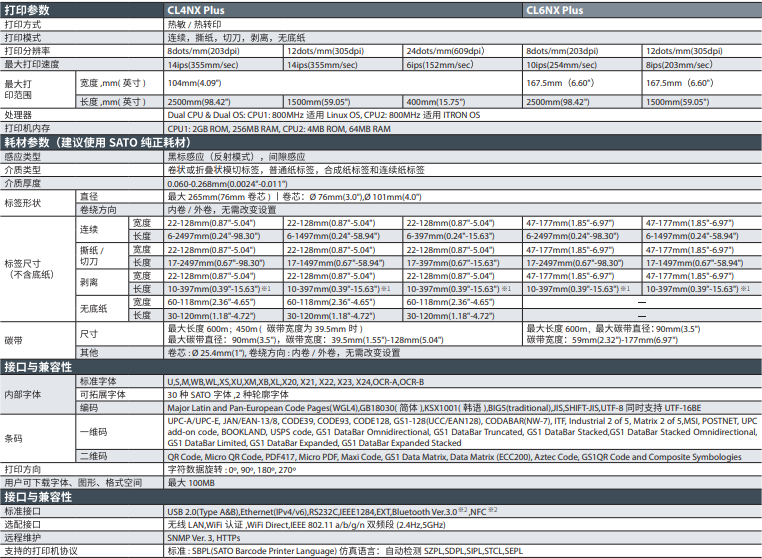Viewport: 762px width, 558px height.
Task: Click "内卷 / 外卷，无需改变设置" in 卷绕方向 row
Action: tap(222, 210)
